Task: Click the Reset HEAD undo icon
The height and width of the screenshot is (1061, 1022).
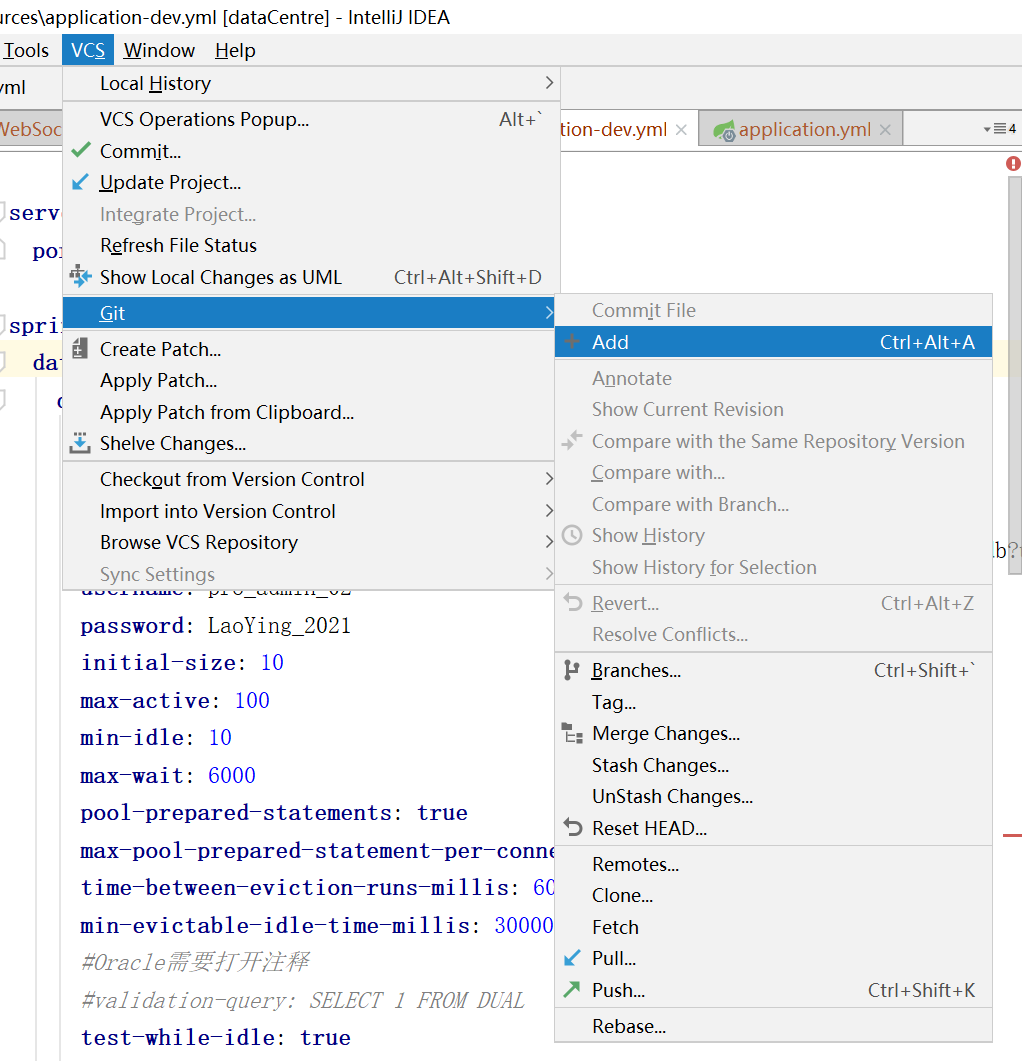Action: pos(573,827)
